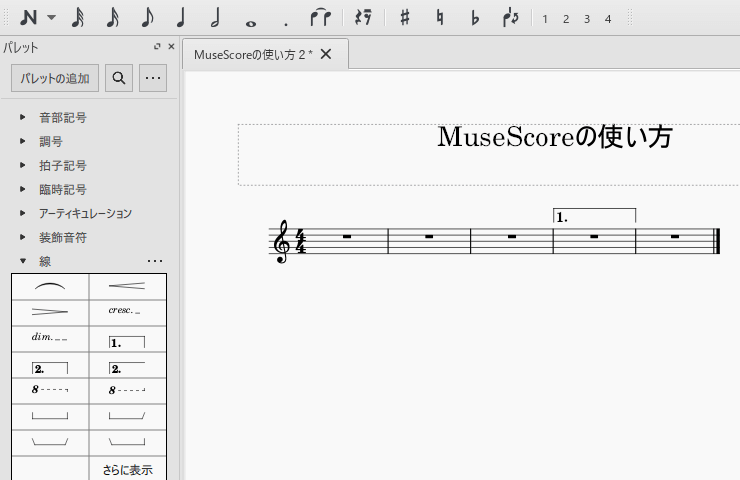Image resolution: width=740 pixels, height=480 pixels.
Task: Select pedal line with angled end
Action: 127,417
